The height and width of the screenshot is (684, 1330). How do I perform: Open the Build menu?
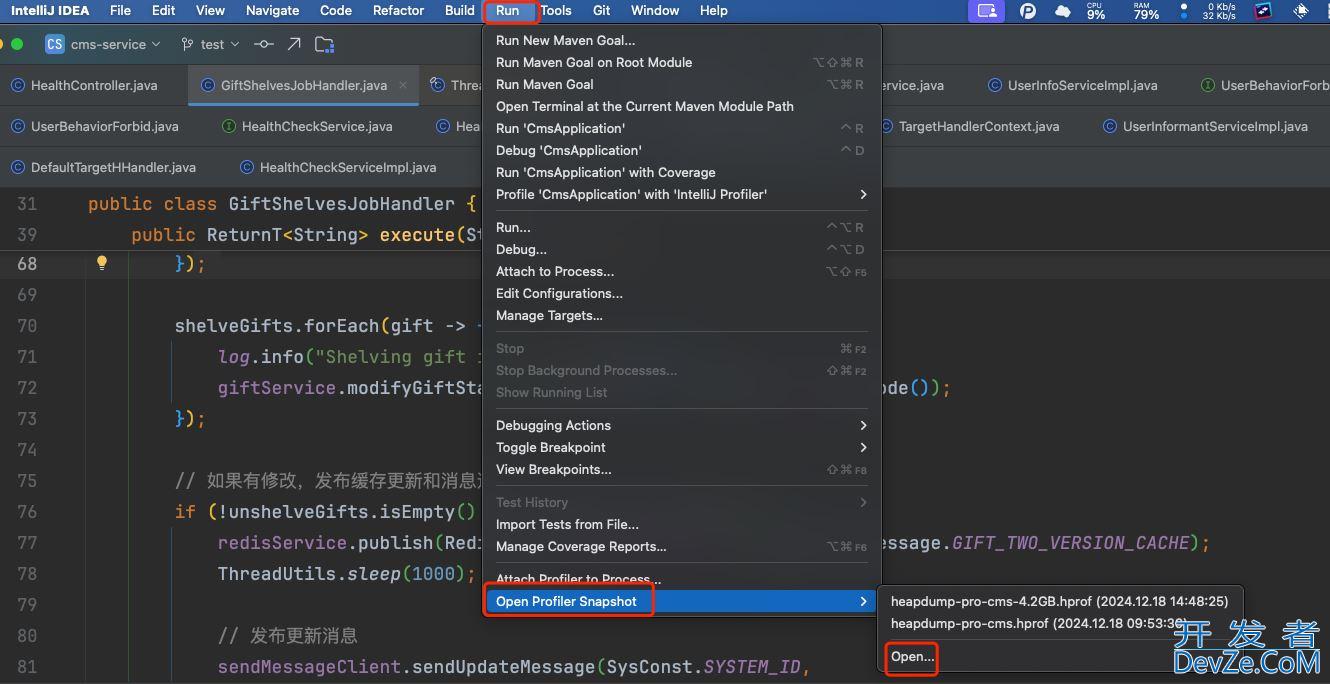pyautogui.click(x=460, y=10)
